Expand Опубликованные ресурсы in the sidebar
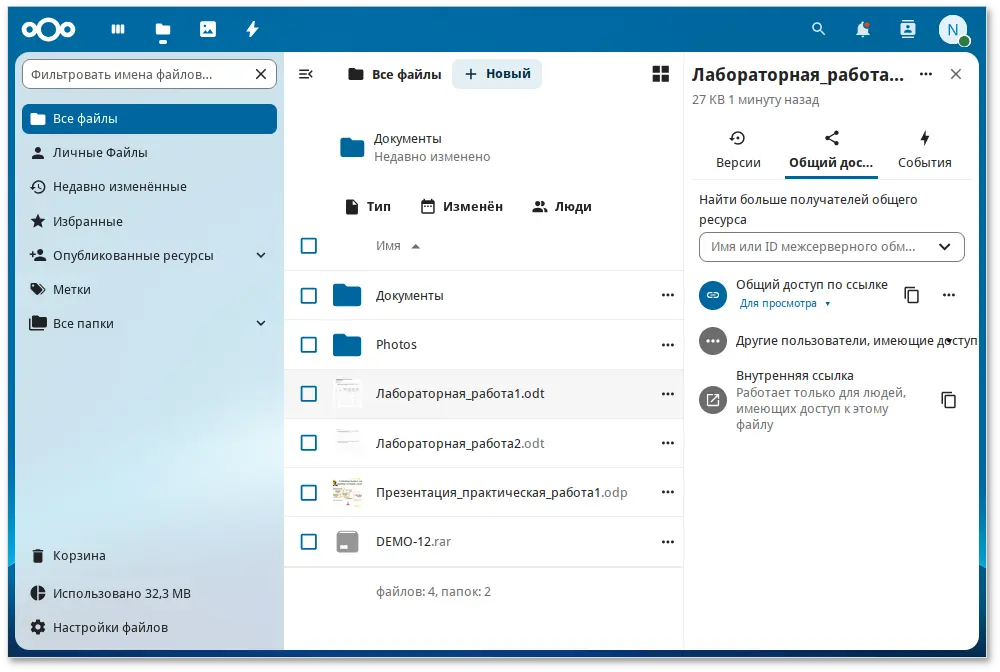 [x=261, y=255]
